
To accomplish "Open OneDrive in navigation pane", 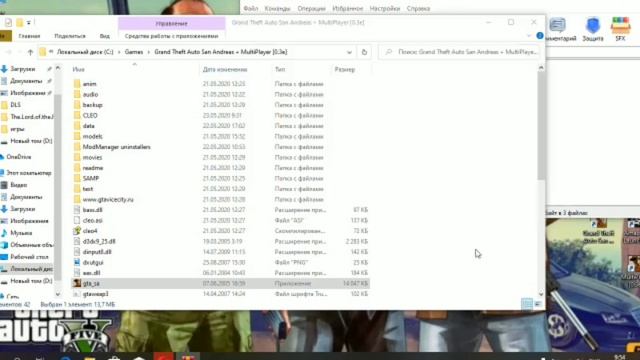I will point(19,157).
